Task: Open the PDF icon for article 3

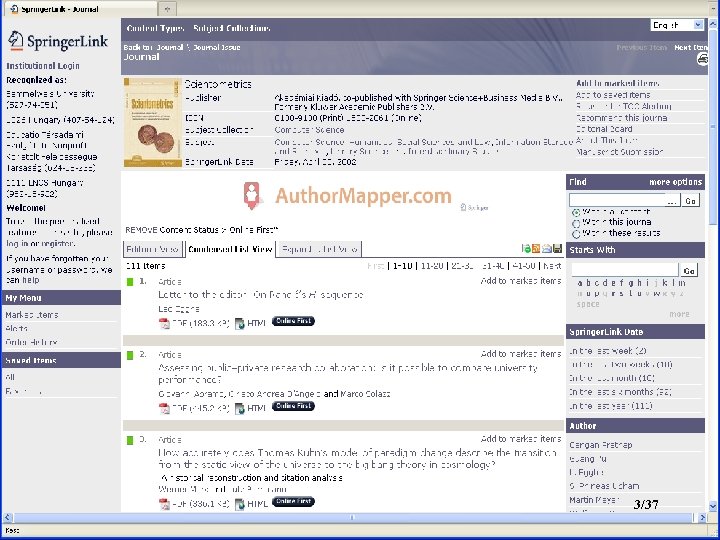Action: [x=164, y=504]
